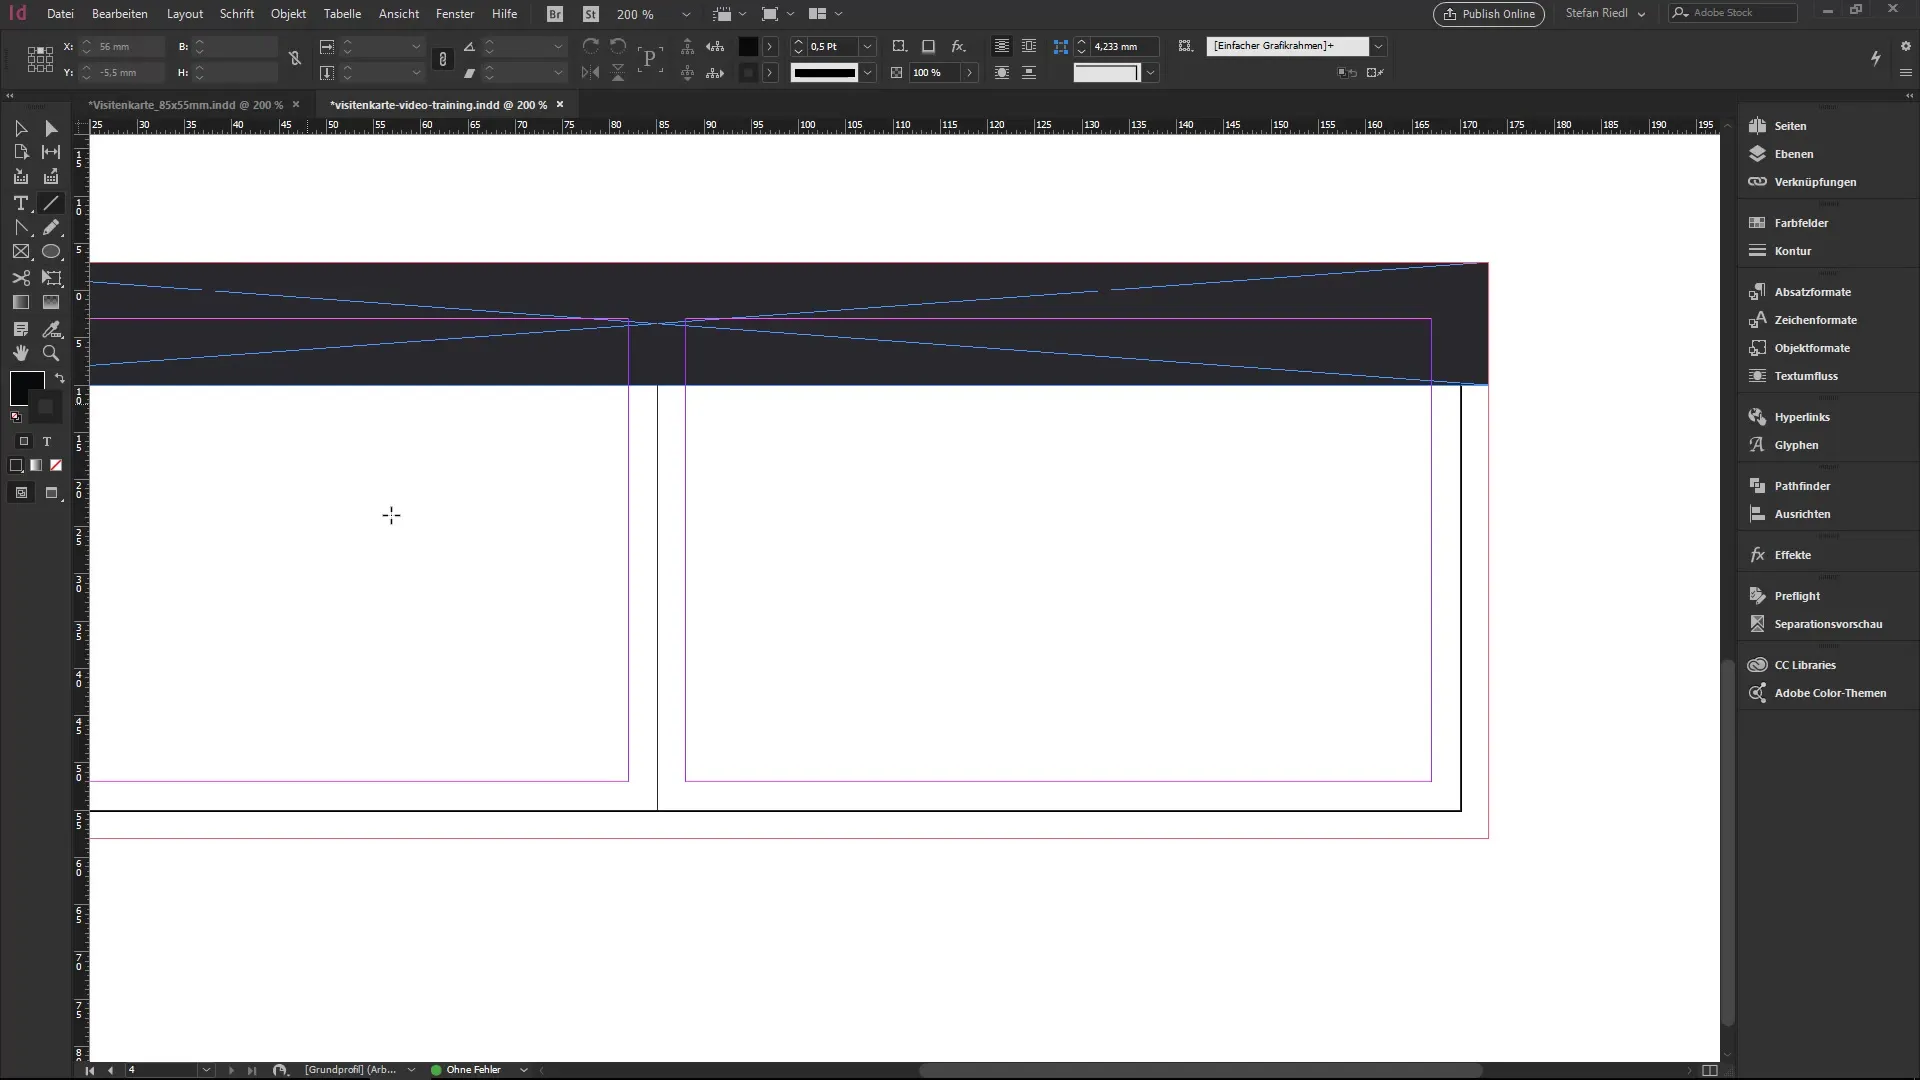Toggle constrain scaling chain link
The width and height of the screenshot is (1920, 1080).
(443, 59)
